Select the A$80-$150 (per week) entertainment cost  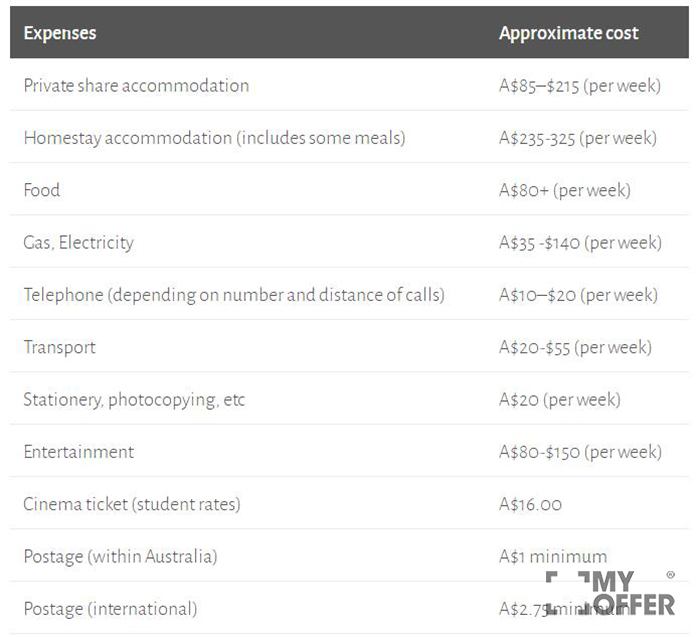pyautogui.click(x=580, y=452)
